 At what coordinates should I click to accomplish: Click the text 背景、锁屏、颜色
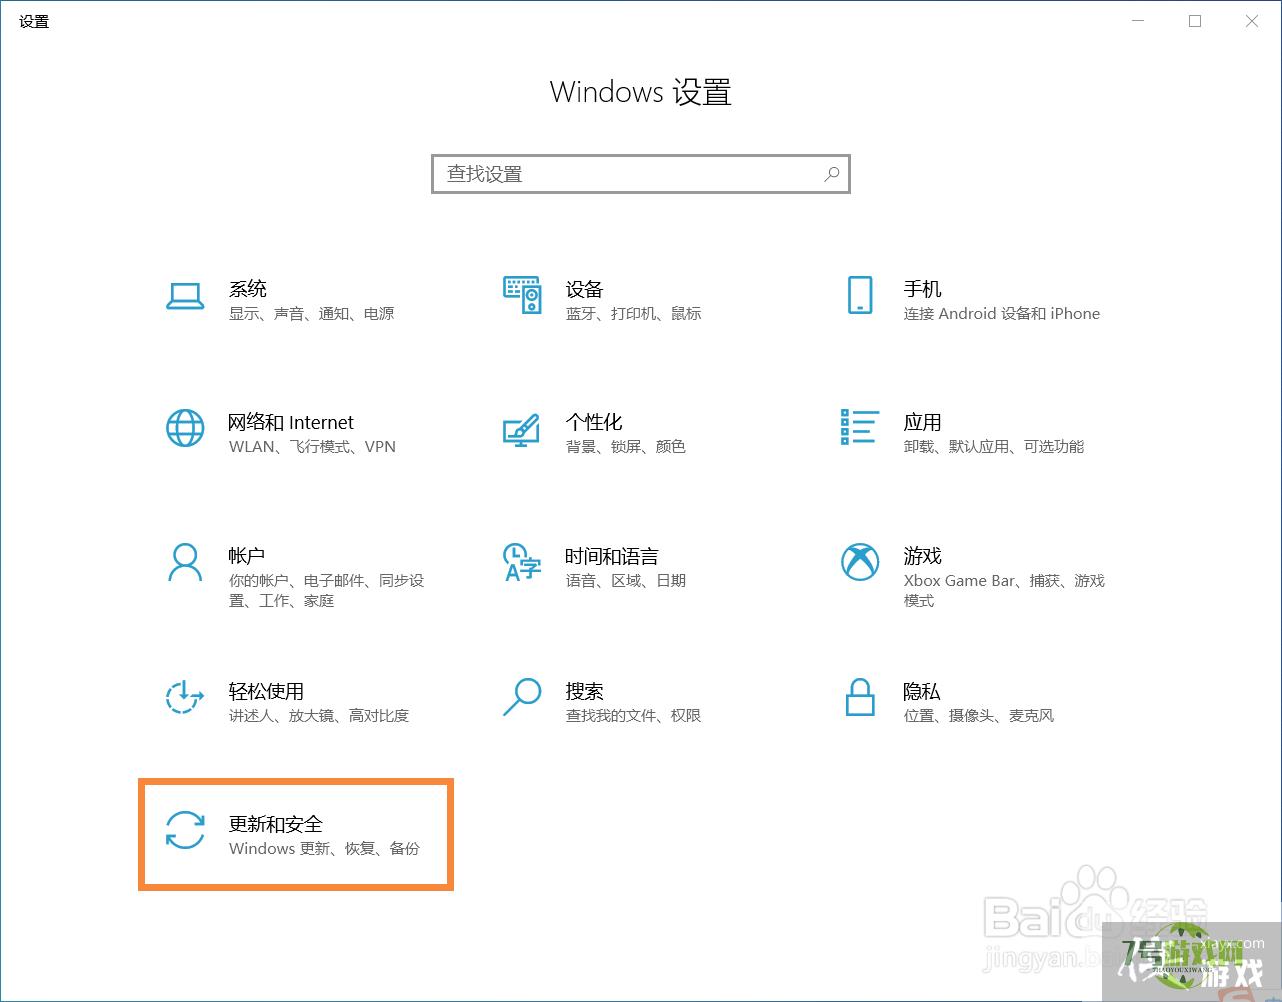point(626,447)
